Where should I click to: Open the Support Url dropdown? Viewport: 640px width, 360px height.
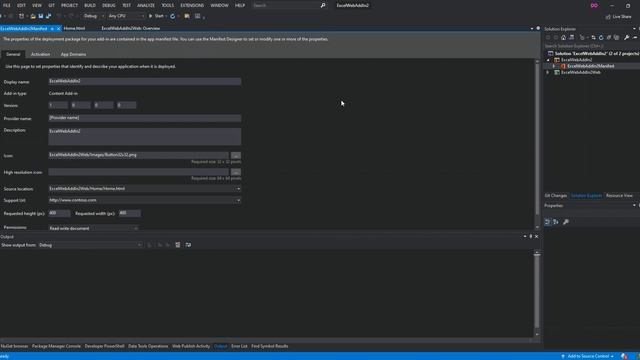coord(238,200)
